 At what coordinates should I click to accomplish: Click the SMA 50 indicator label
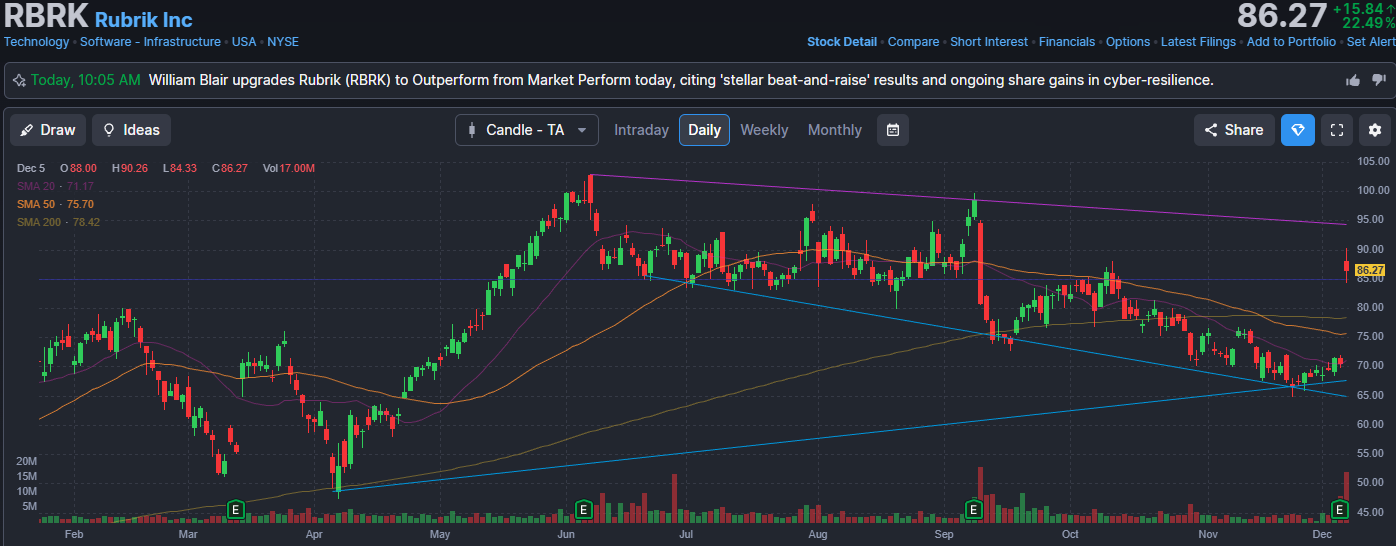[x=55, y=204]
